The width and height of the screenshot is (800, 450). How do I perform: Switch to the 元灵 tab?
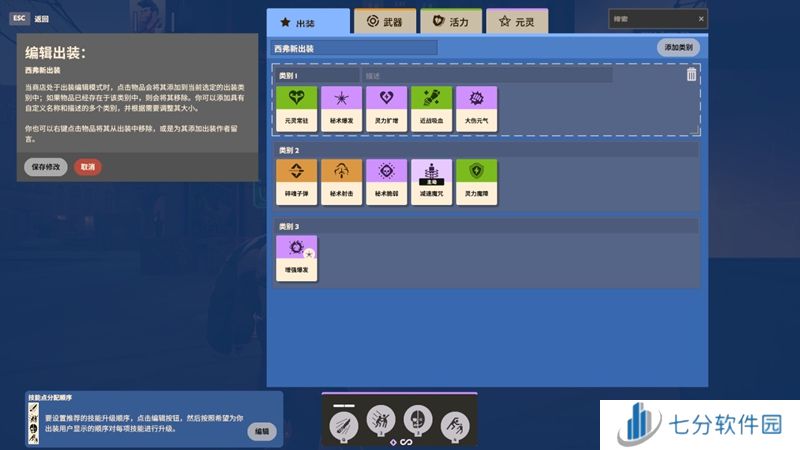pyautogui.click(x=516, y=21)
